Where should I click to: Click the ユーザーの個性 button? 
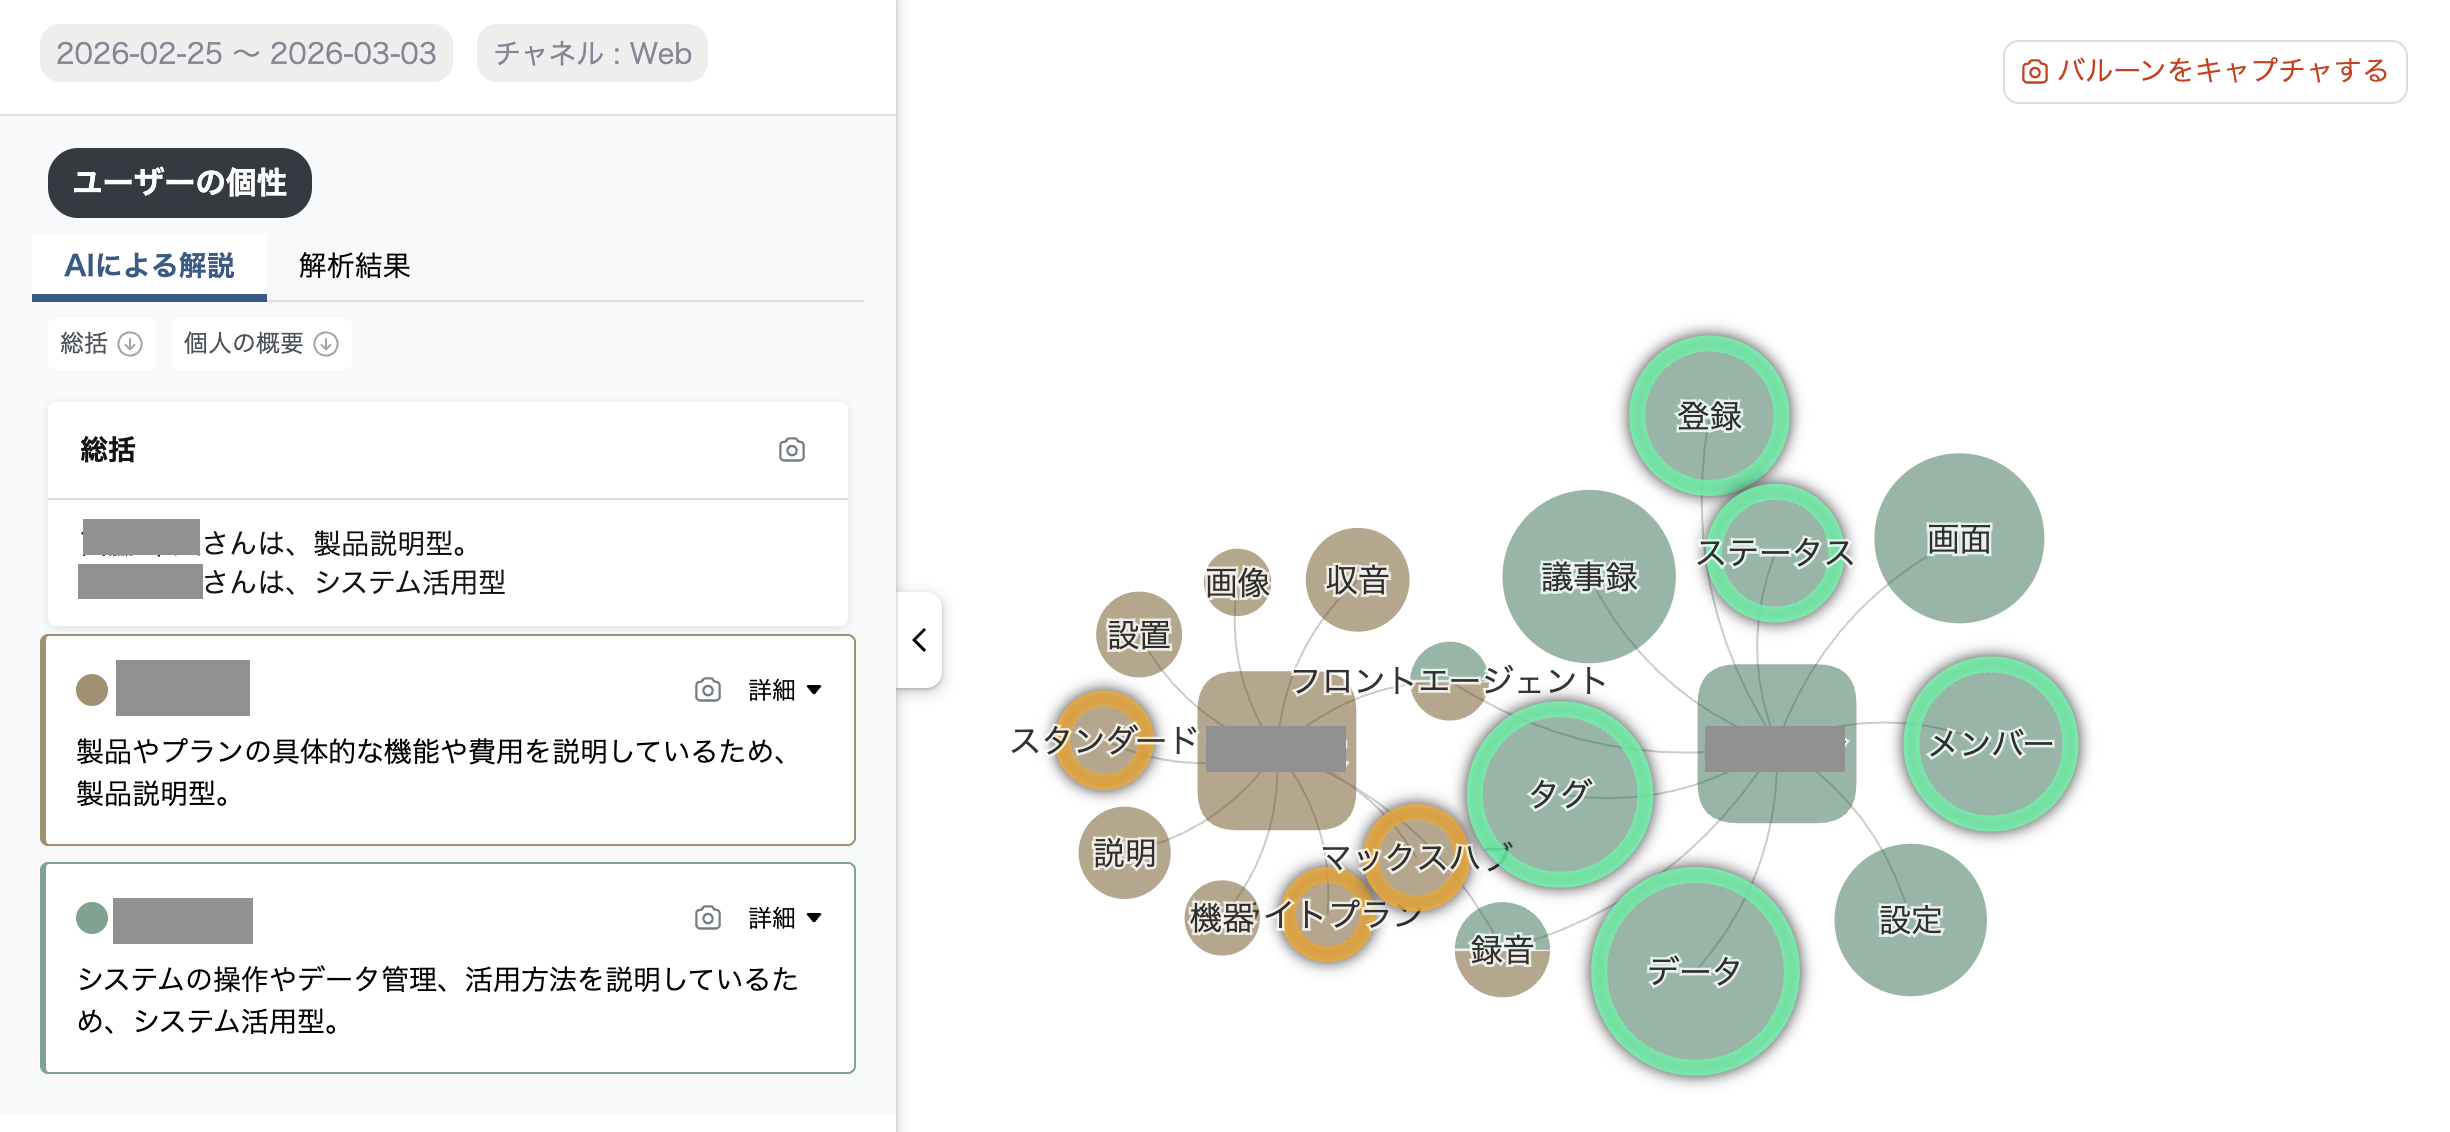pyautogui.click(x=180, y=183)
